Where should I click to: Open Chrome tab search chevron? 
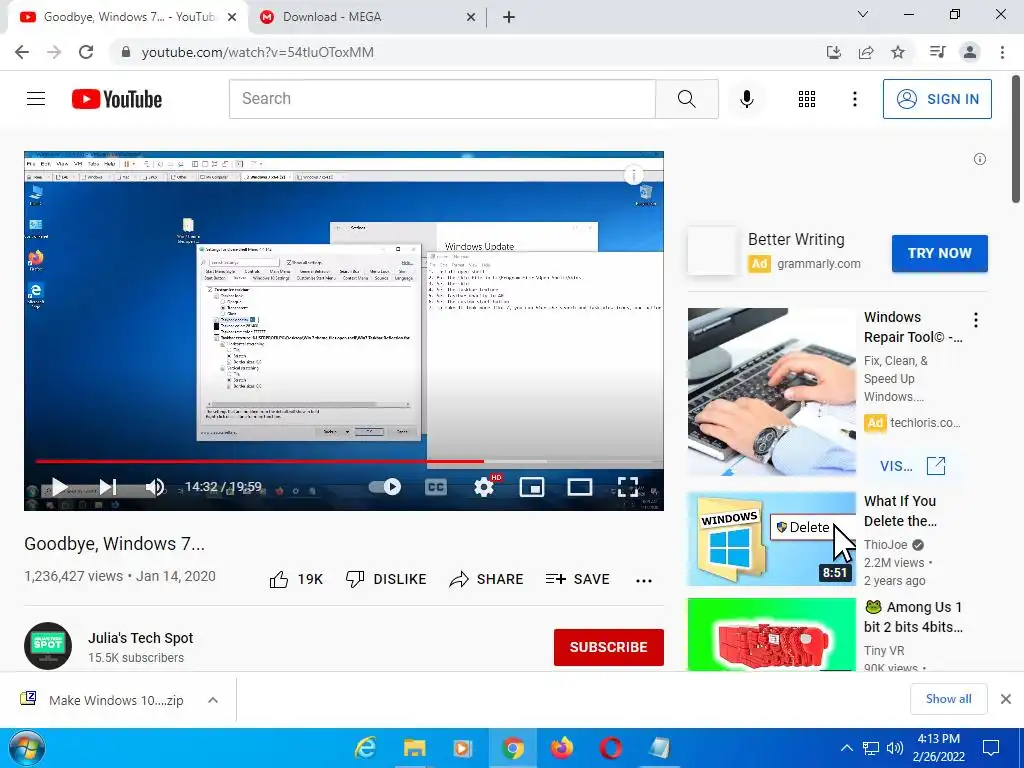pos(862,14)
